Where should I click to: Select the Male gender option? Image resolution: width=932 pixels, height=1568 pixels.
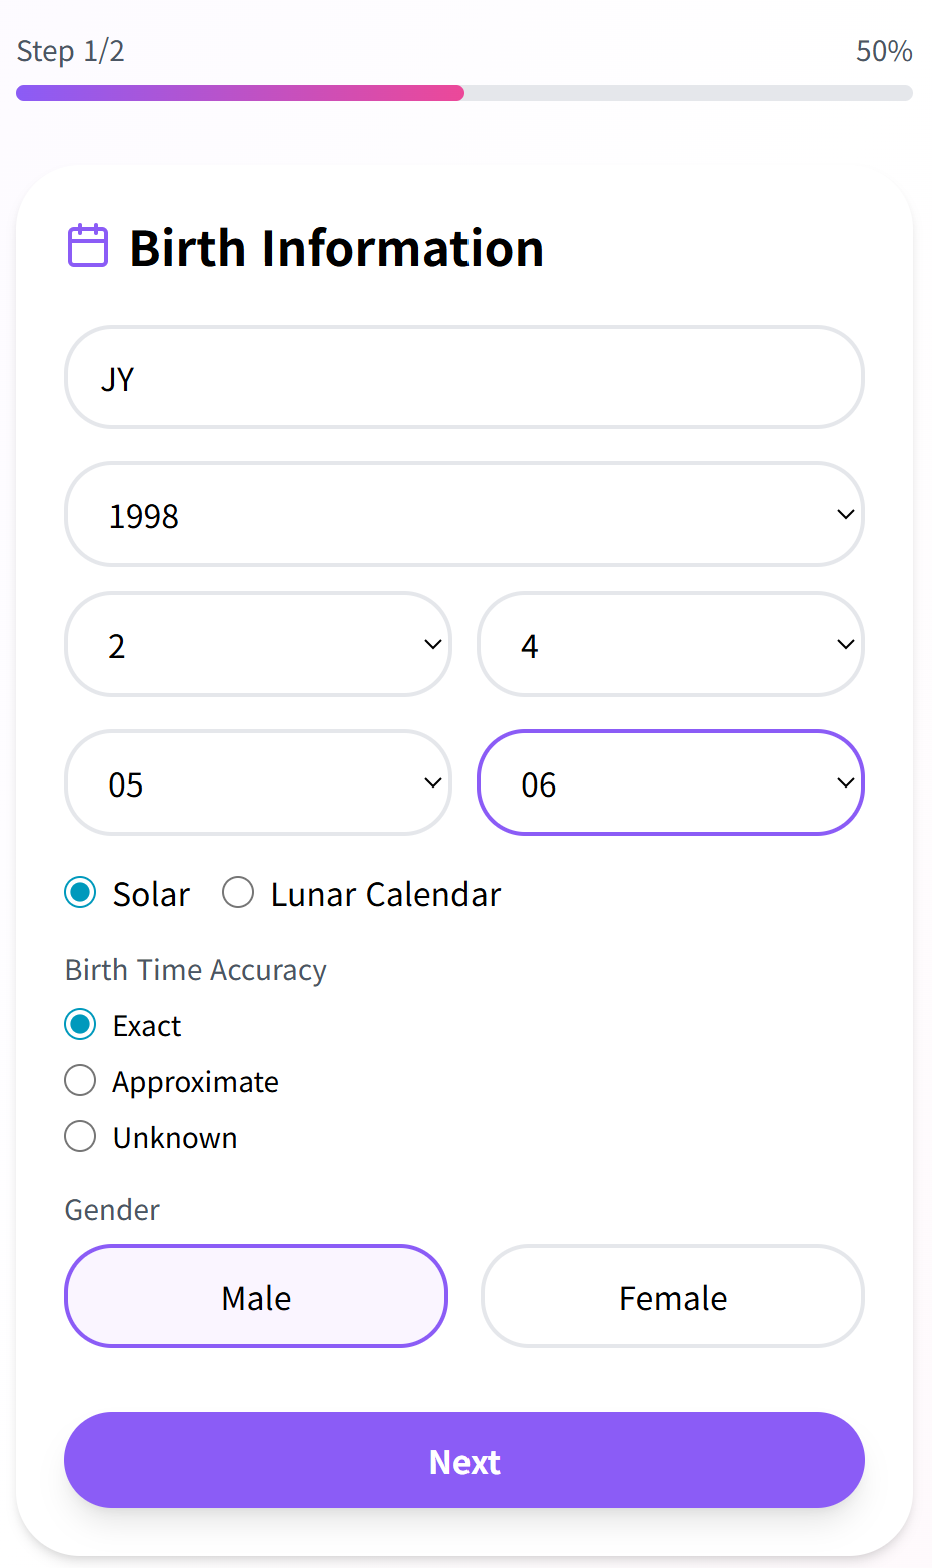tap(255, 1296)
